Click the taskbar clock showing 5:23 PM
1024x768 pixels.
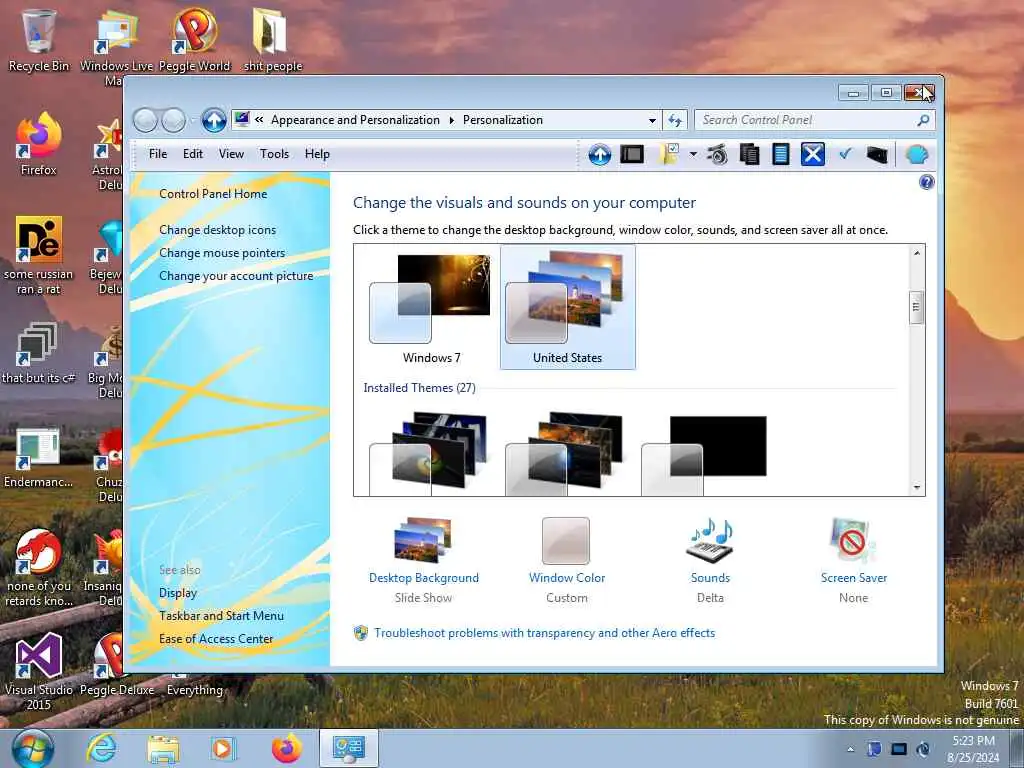974,749
